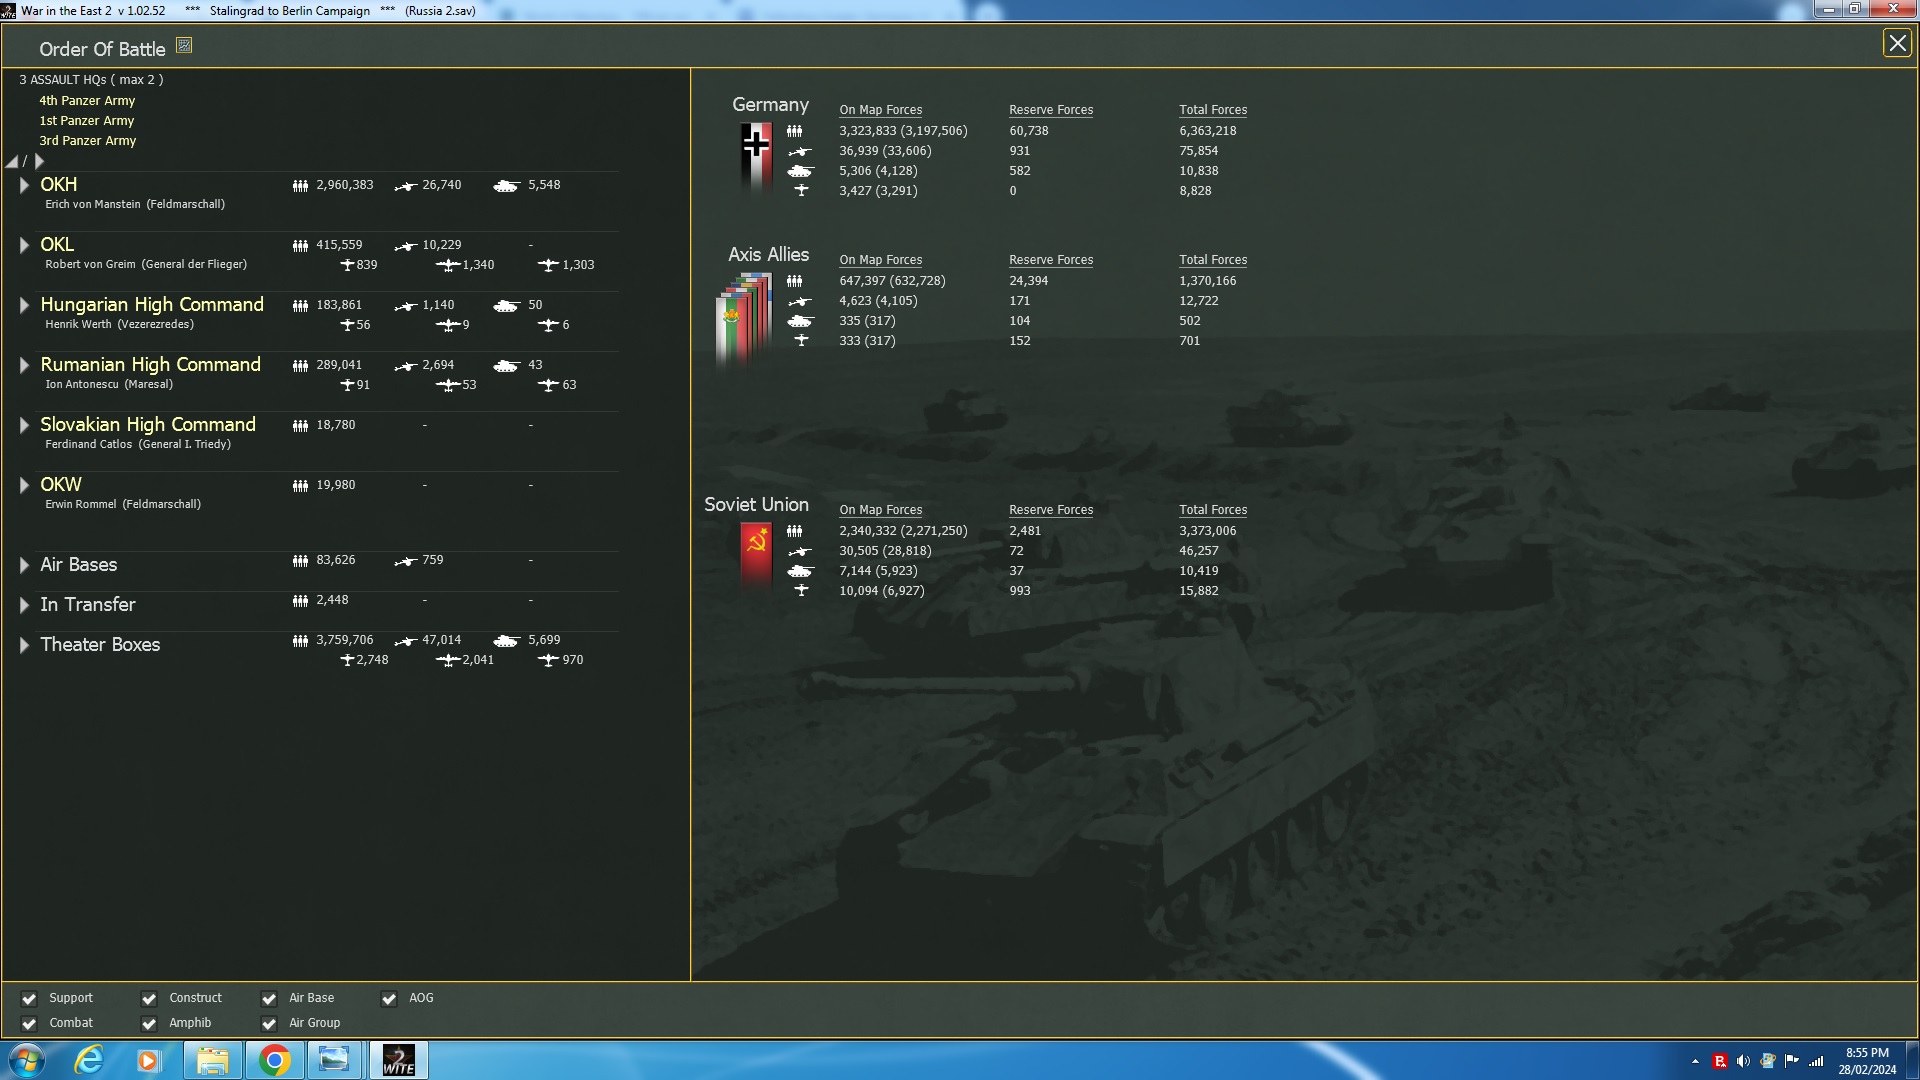Expand the OKH command tree
Screen dimensions: 1920x1080
(24, 185)
